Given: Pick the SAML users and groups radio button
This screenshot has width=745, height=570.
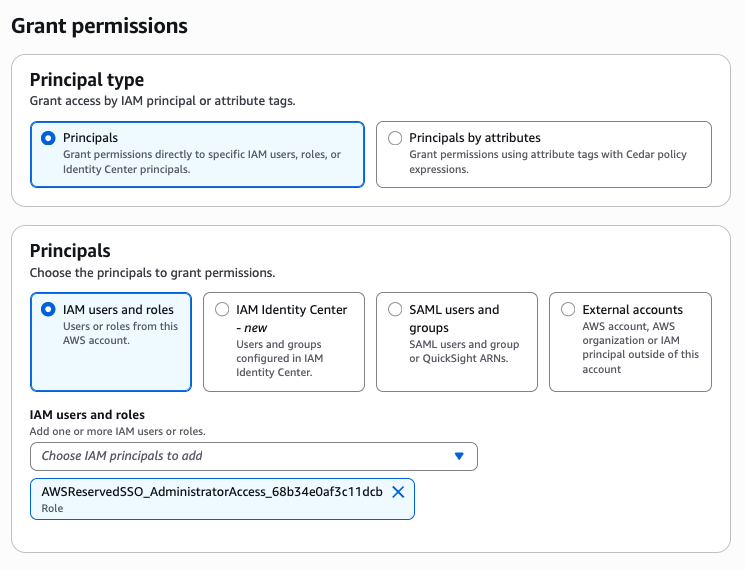Looking at the screenshot, I should [x=395, y=310].
